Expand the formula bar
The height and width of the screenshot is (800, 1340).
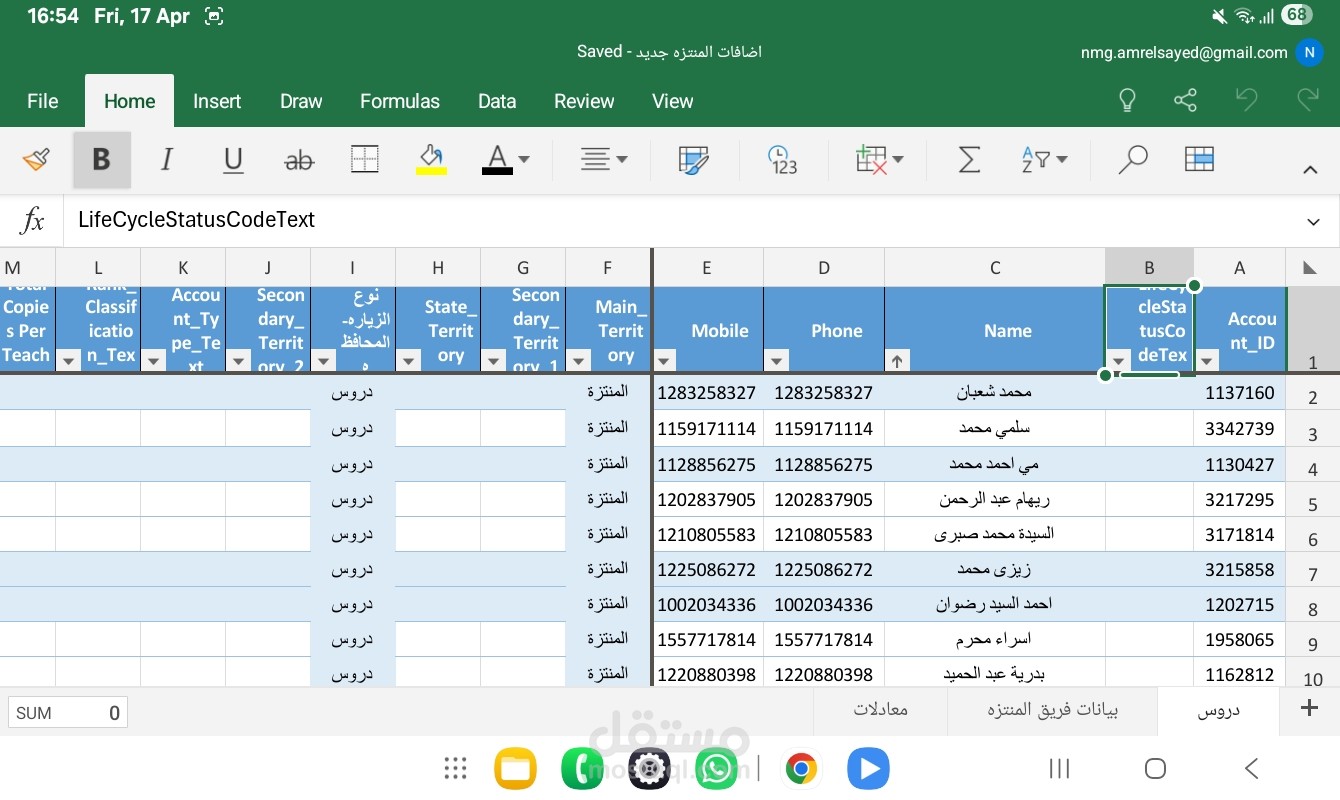[1313, 221]
